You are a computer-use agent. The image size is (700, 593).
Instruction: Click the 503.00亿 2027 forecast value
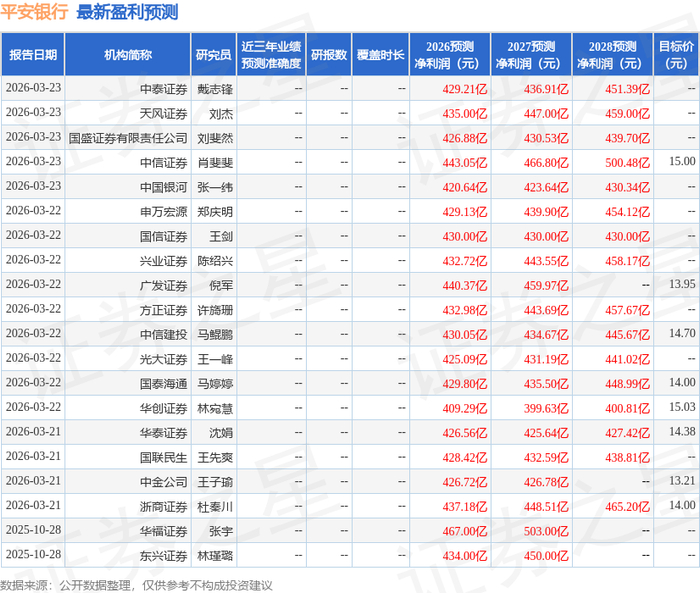coord(546,531)
